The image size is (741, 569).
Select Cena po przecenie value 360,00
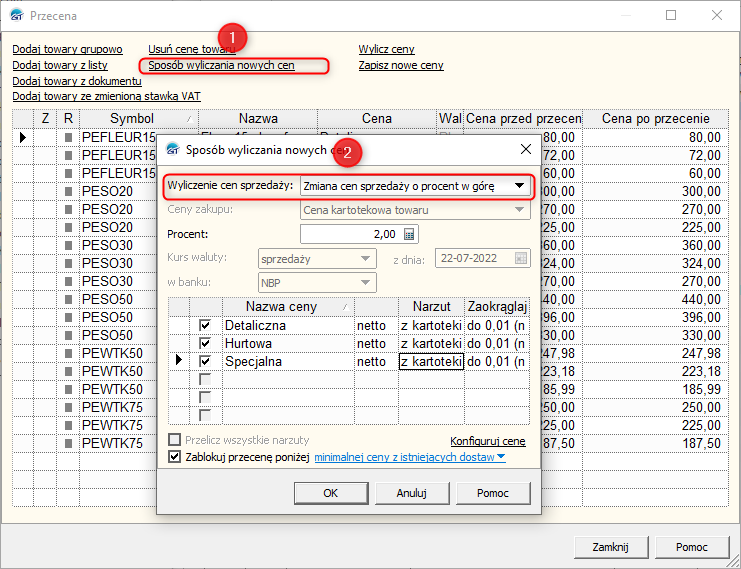pyautogui.click(x=655, y=245)
